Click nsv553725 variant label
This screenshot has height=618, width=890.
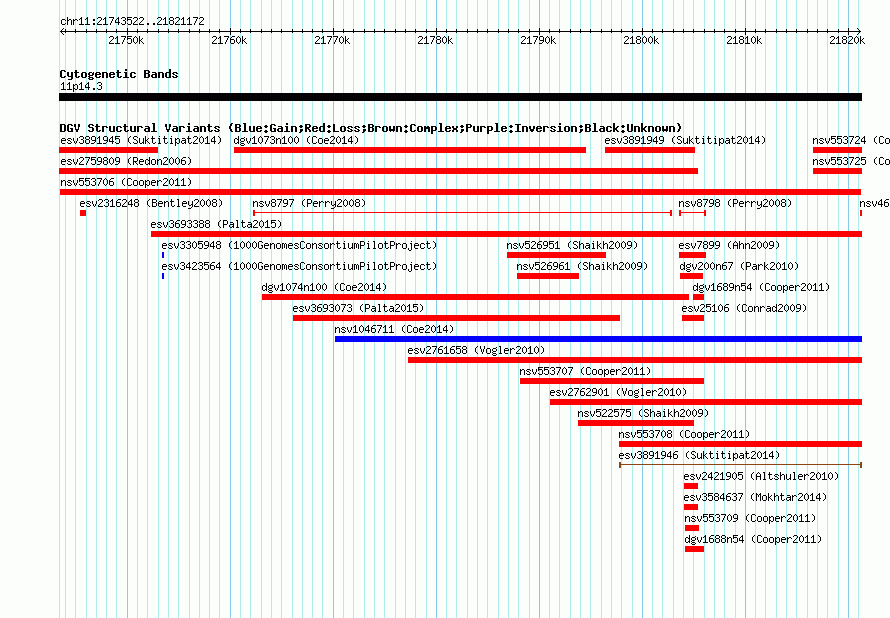pyautogui.click(x=851, y=161)
